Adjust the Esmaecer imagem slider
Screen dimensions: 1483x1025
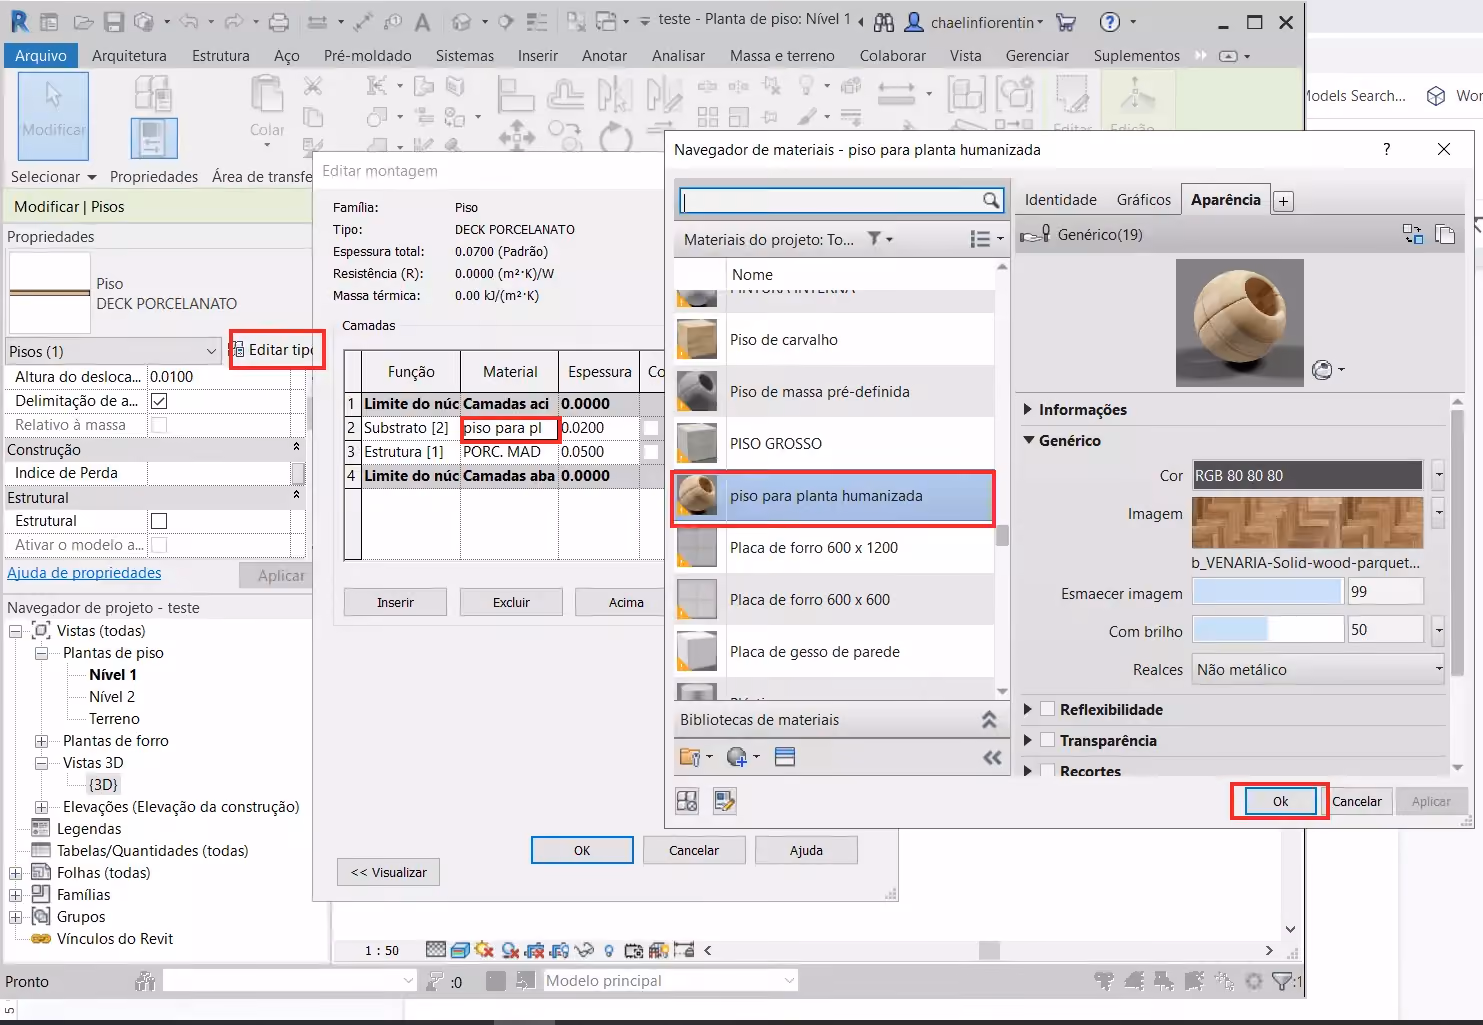click(1267, 592)
